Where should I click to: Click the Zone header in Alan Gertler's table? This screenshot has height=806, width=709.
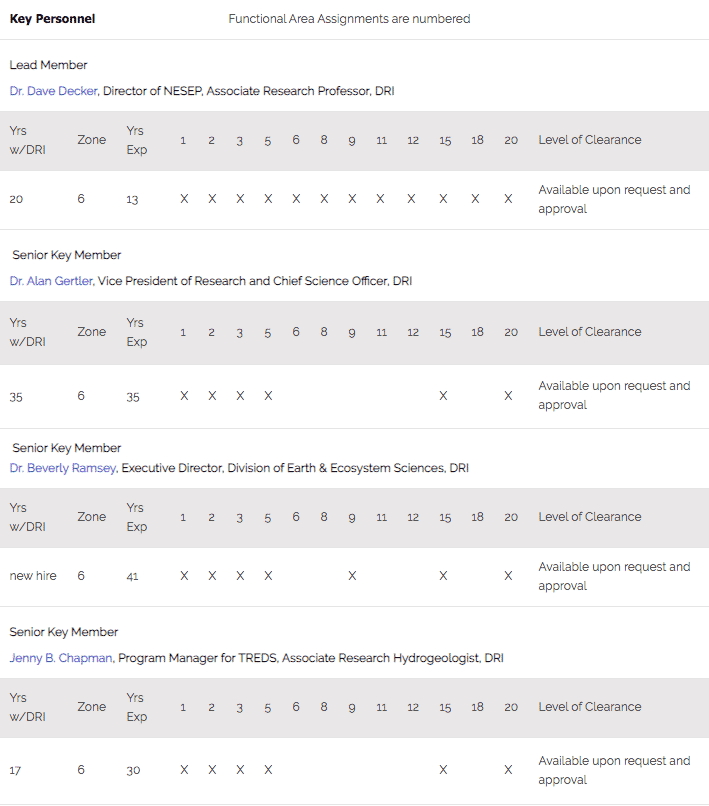[91, 332]
